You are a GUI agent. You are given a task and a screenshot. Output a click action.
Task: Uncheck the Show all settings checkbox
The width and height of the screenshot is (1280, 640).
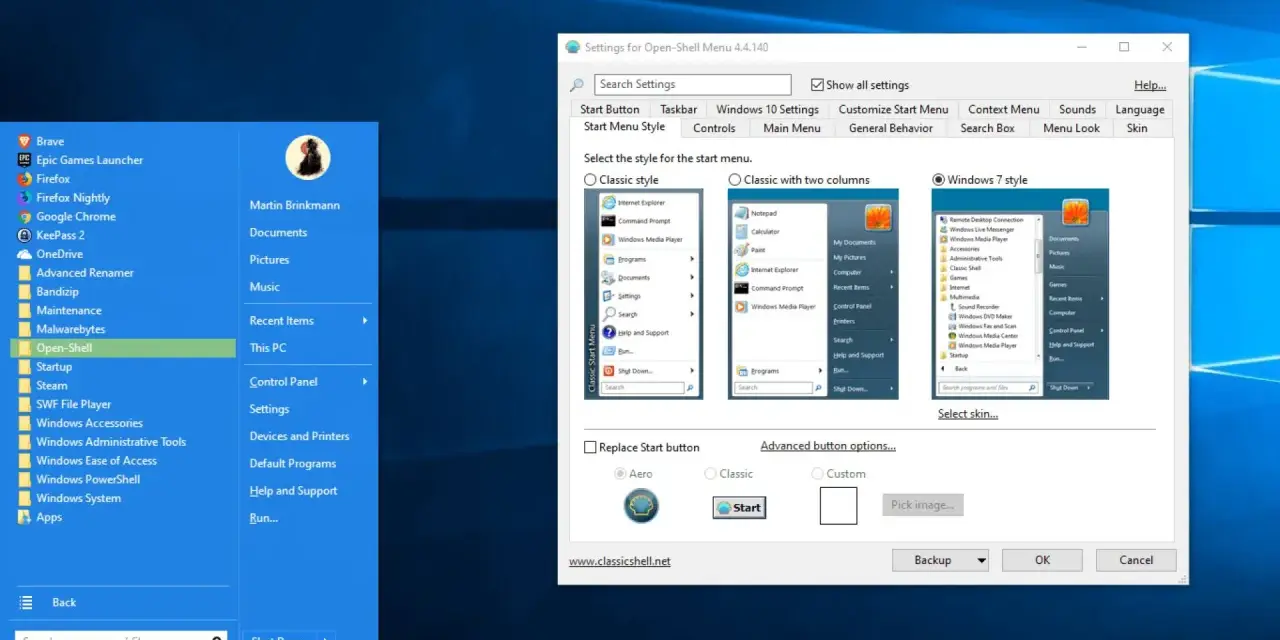pyautogui.click(x=817, y=85)
